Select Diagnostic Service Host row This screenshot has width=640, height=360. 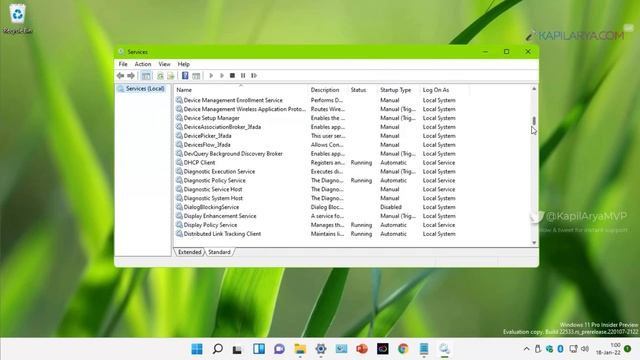tap(213, 189)
